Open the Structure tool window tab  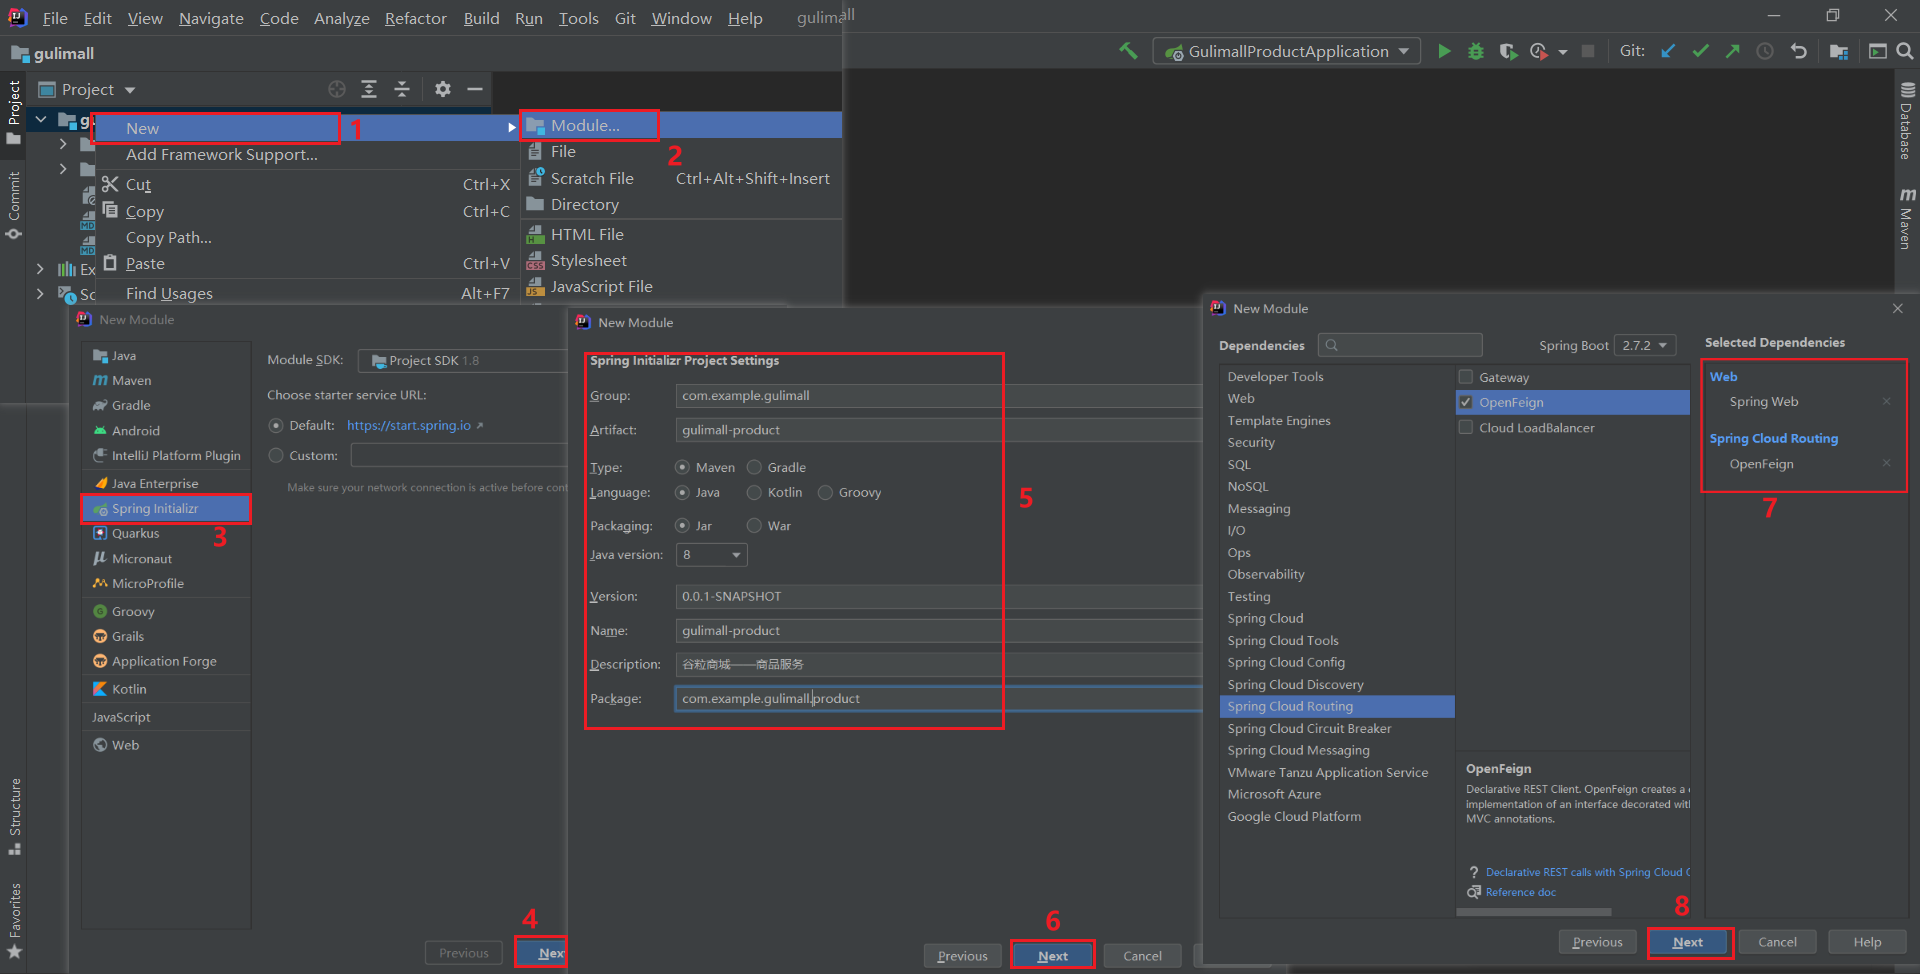(x=14, y=816)
